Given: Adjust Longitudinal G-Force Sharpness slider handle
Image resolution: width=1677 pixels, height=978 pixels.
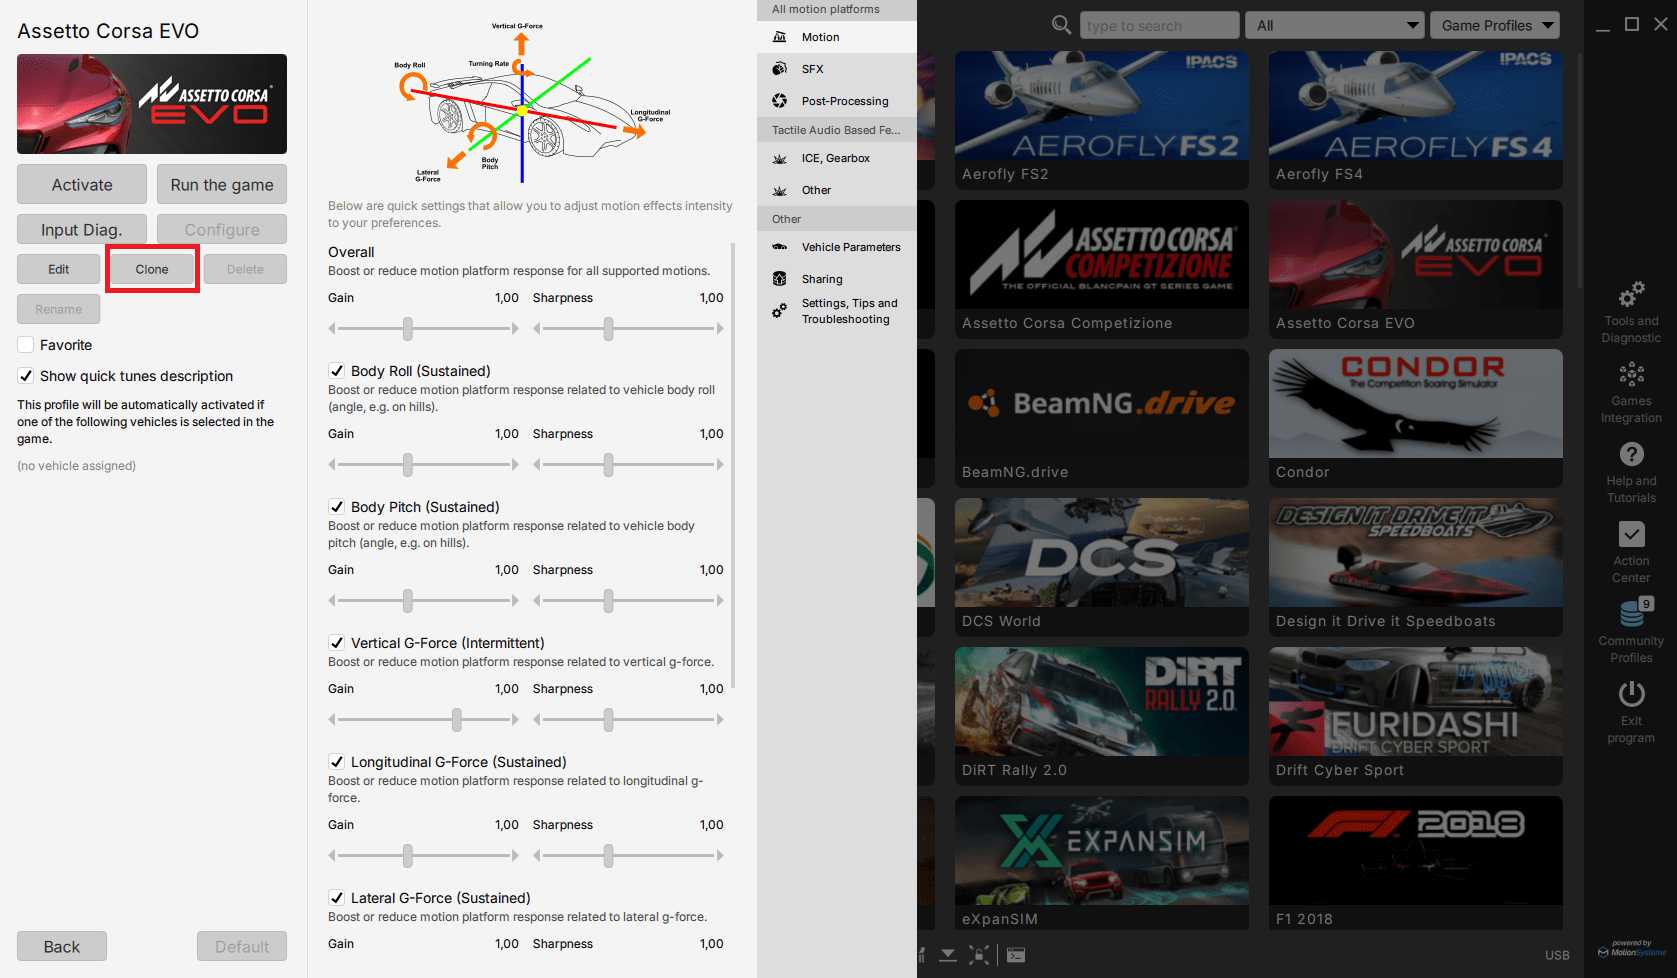Looking at the screenshot, I should click(x=609, y=855).
